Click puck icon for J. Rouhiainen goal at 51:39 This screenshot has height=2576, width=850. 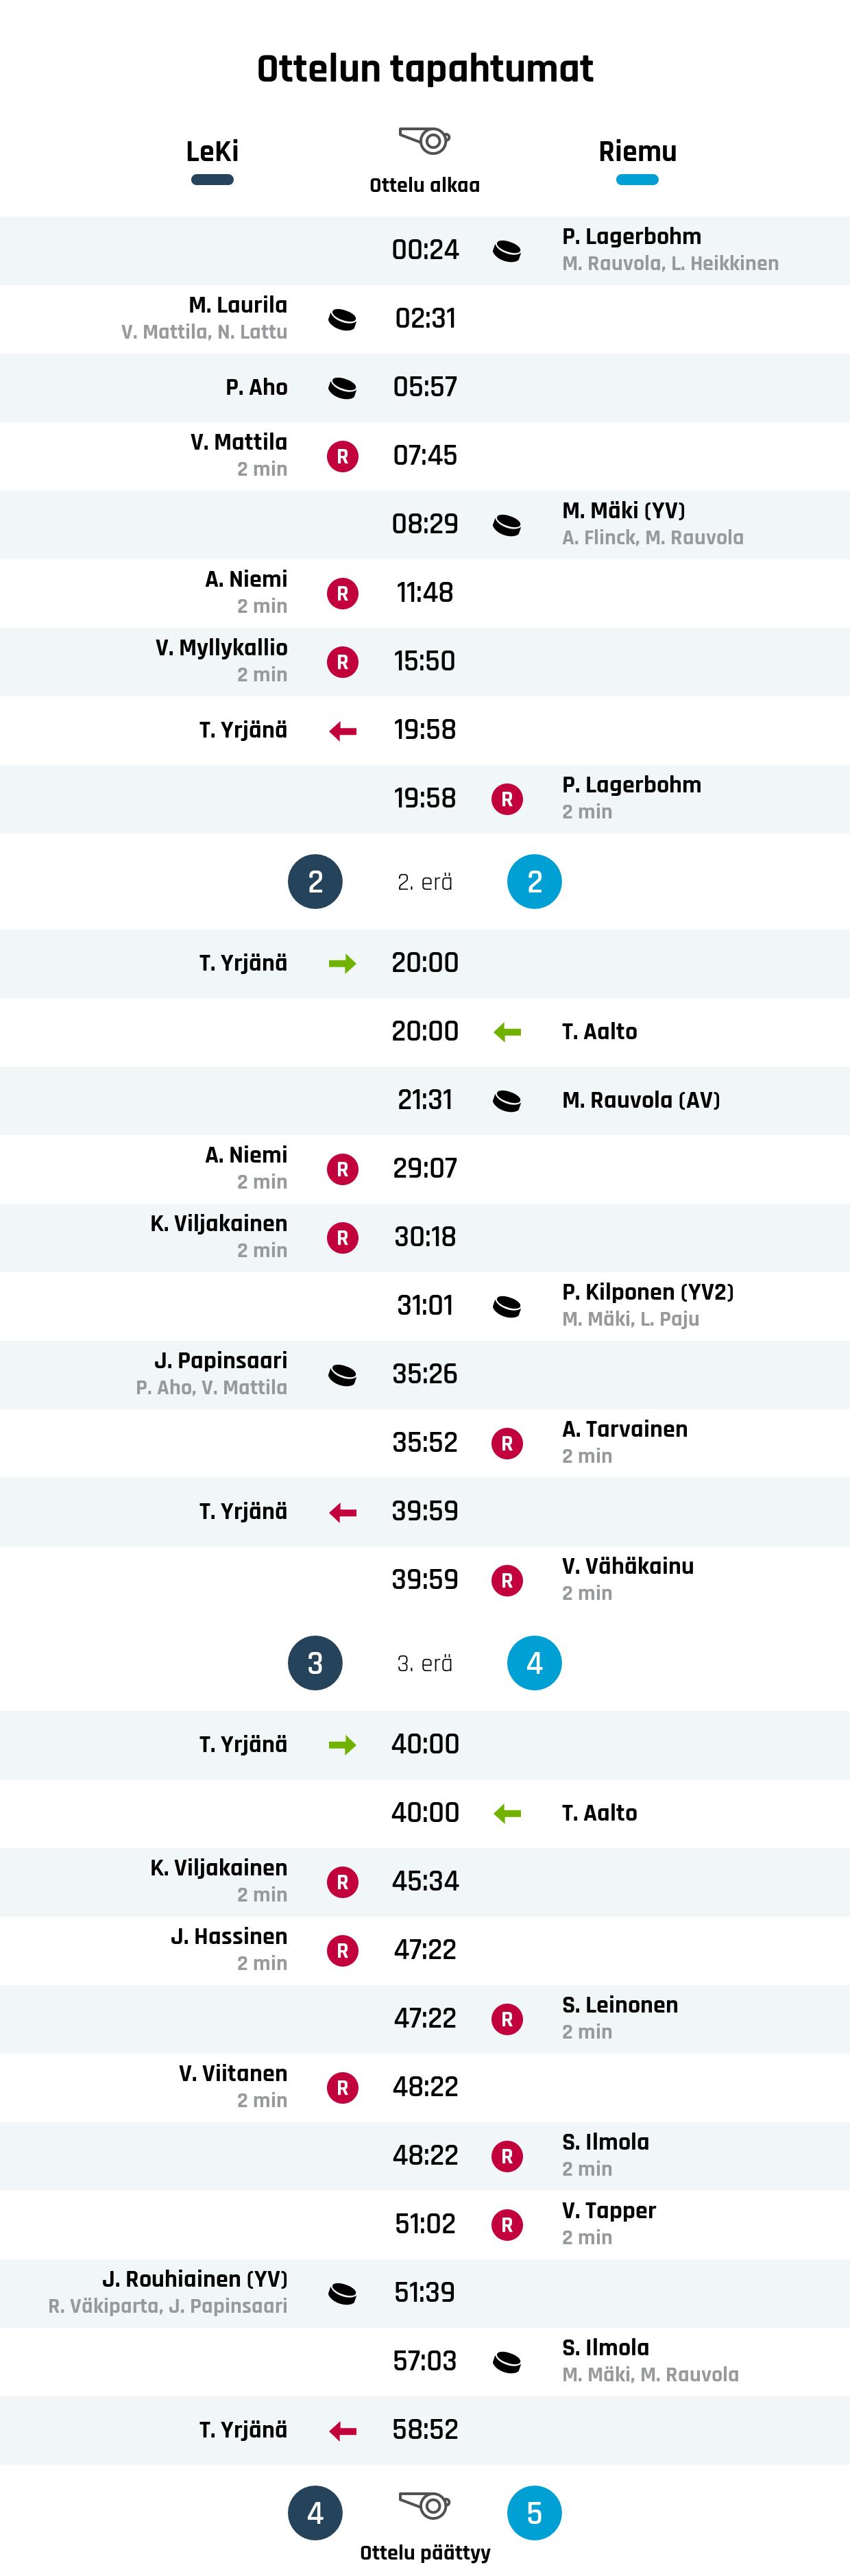[342, 2293]
